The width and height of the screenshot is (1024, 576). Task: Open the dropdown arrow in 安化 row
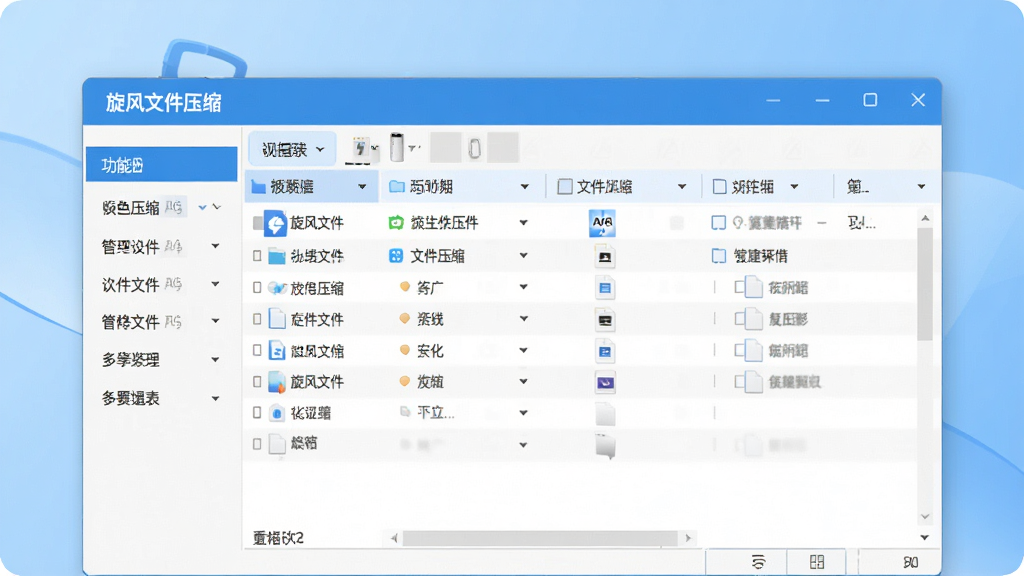(523, 351)
